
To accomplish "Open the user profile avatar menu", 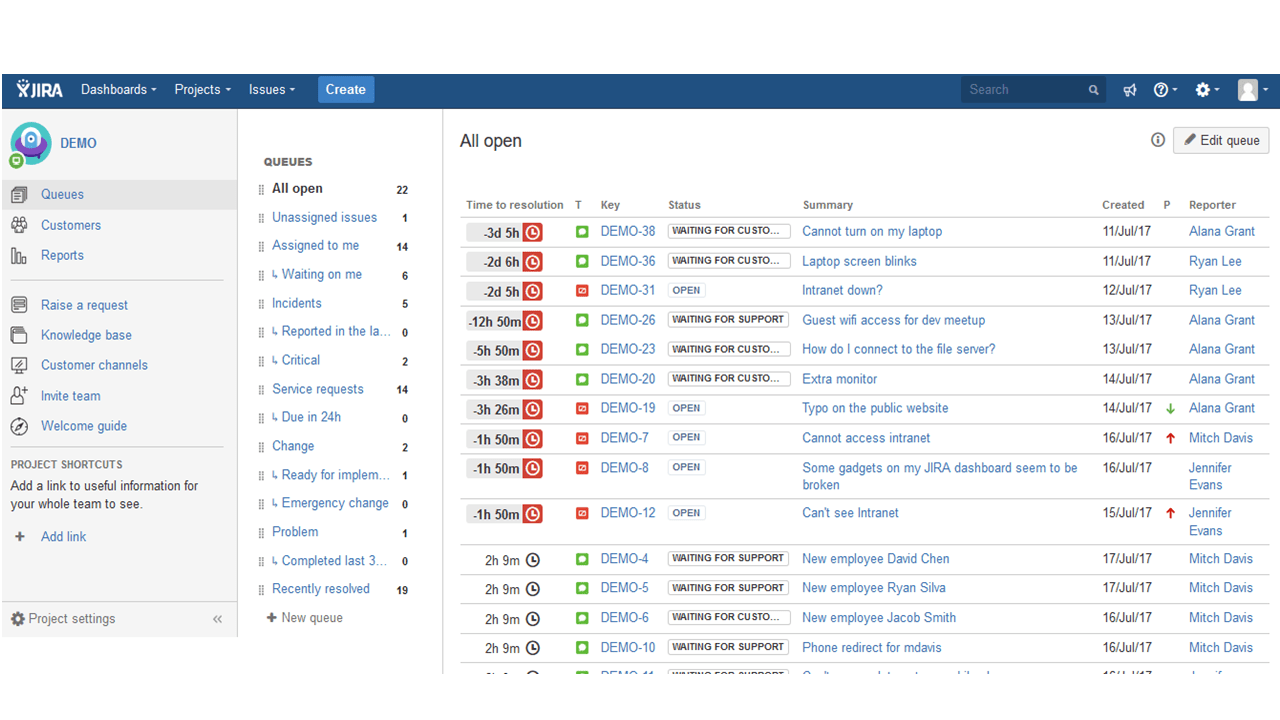I will pyautogui.click(x=1252, y=90).
